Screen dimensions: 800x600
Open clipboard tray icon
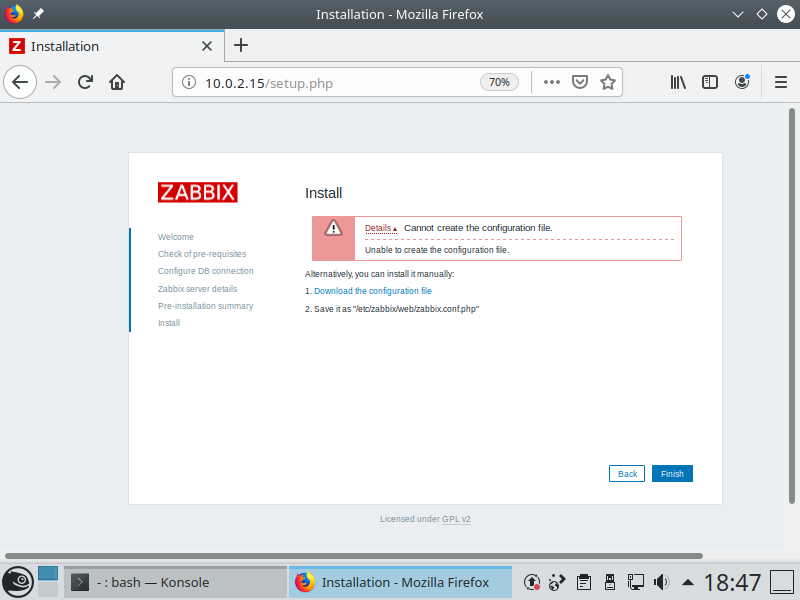[x=584, y=582]
